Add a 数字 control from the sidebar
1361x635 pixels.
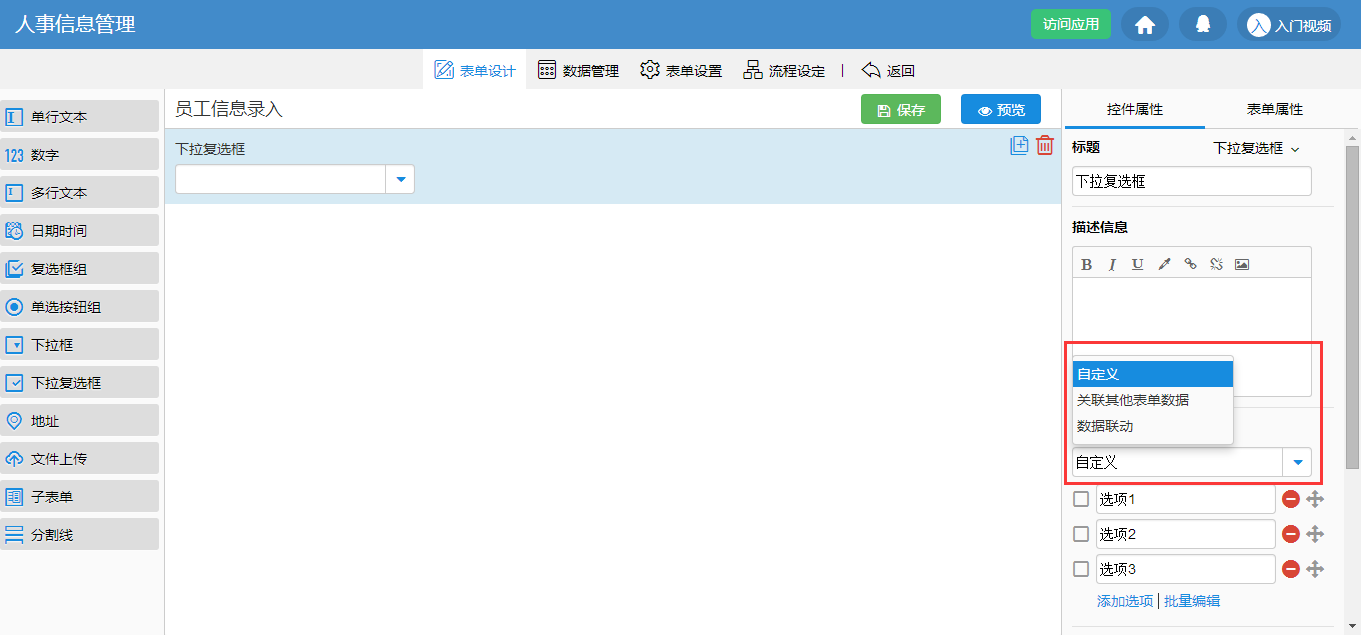[80, 154]
